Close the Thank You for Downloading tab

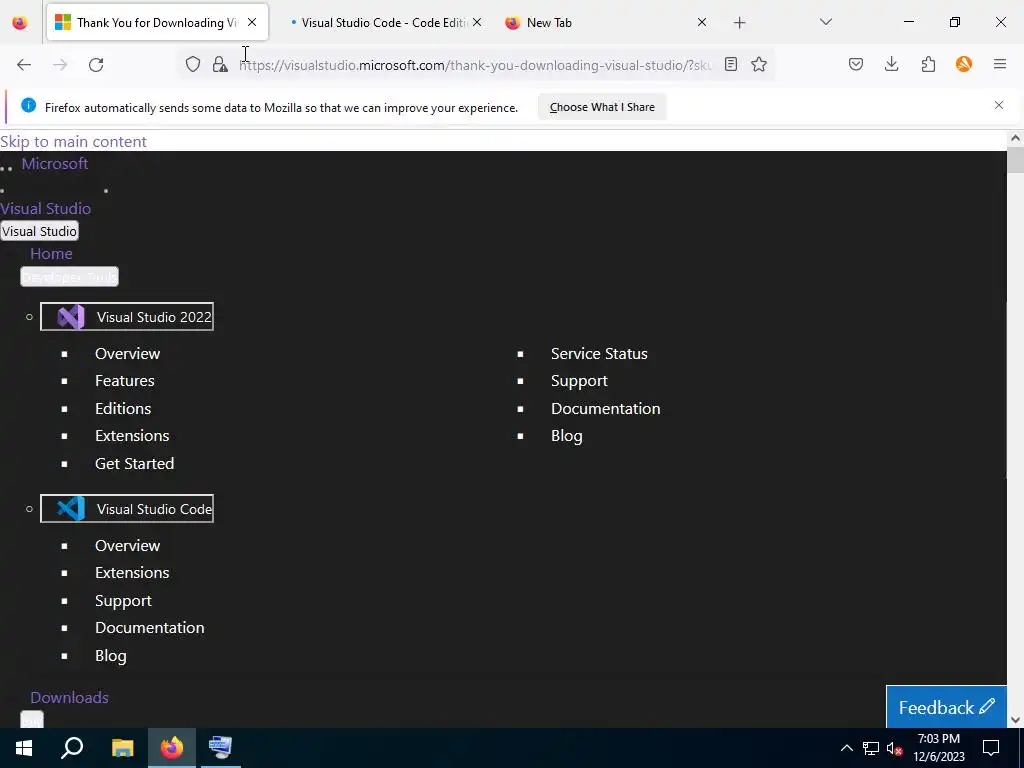pos(252,23)
